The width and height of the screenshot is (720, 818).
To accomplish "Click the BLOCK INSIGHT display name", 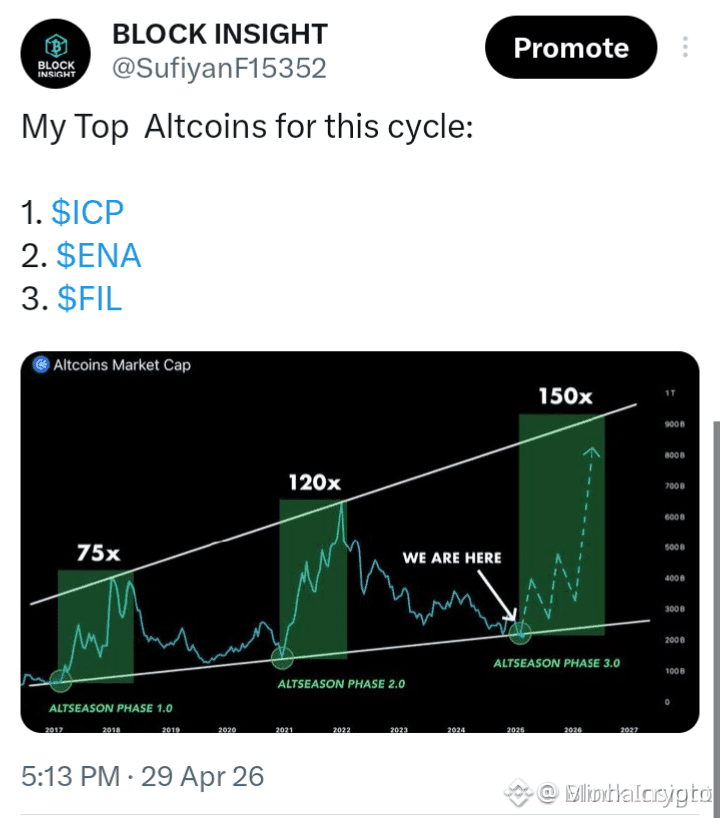I will pos(220,34).
